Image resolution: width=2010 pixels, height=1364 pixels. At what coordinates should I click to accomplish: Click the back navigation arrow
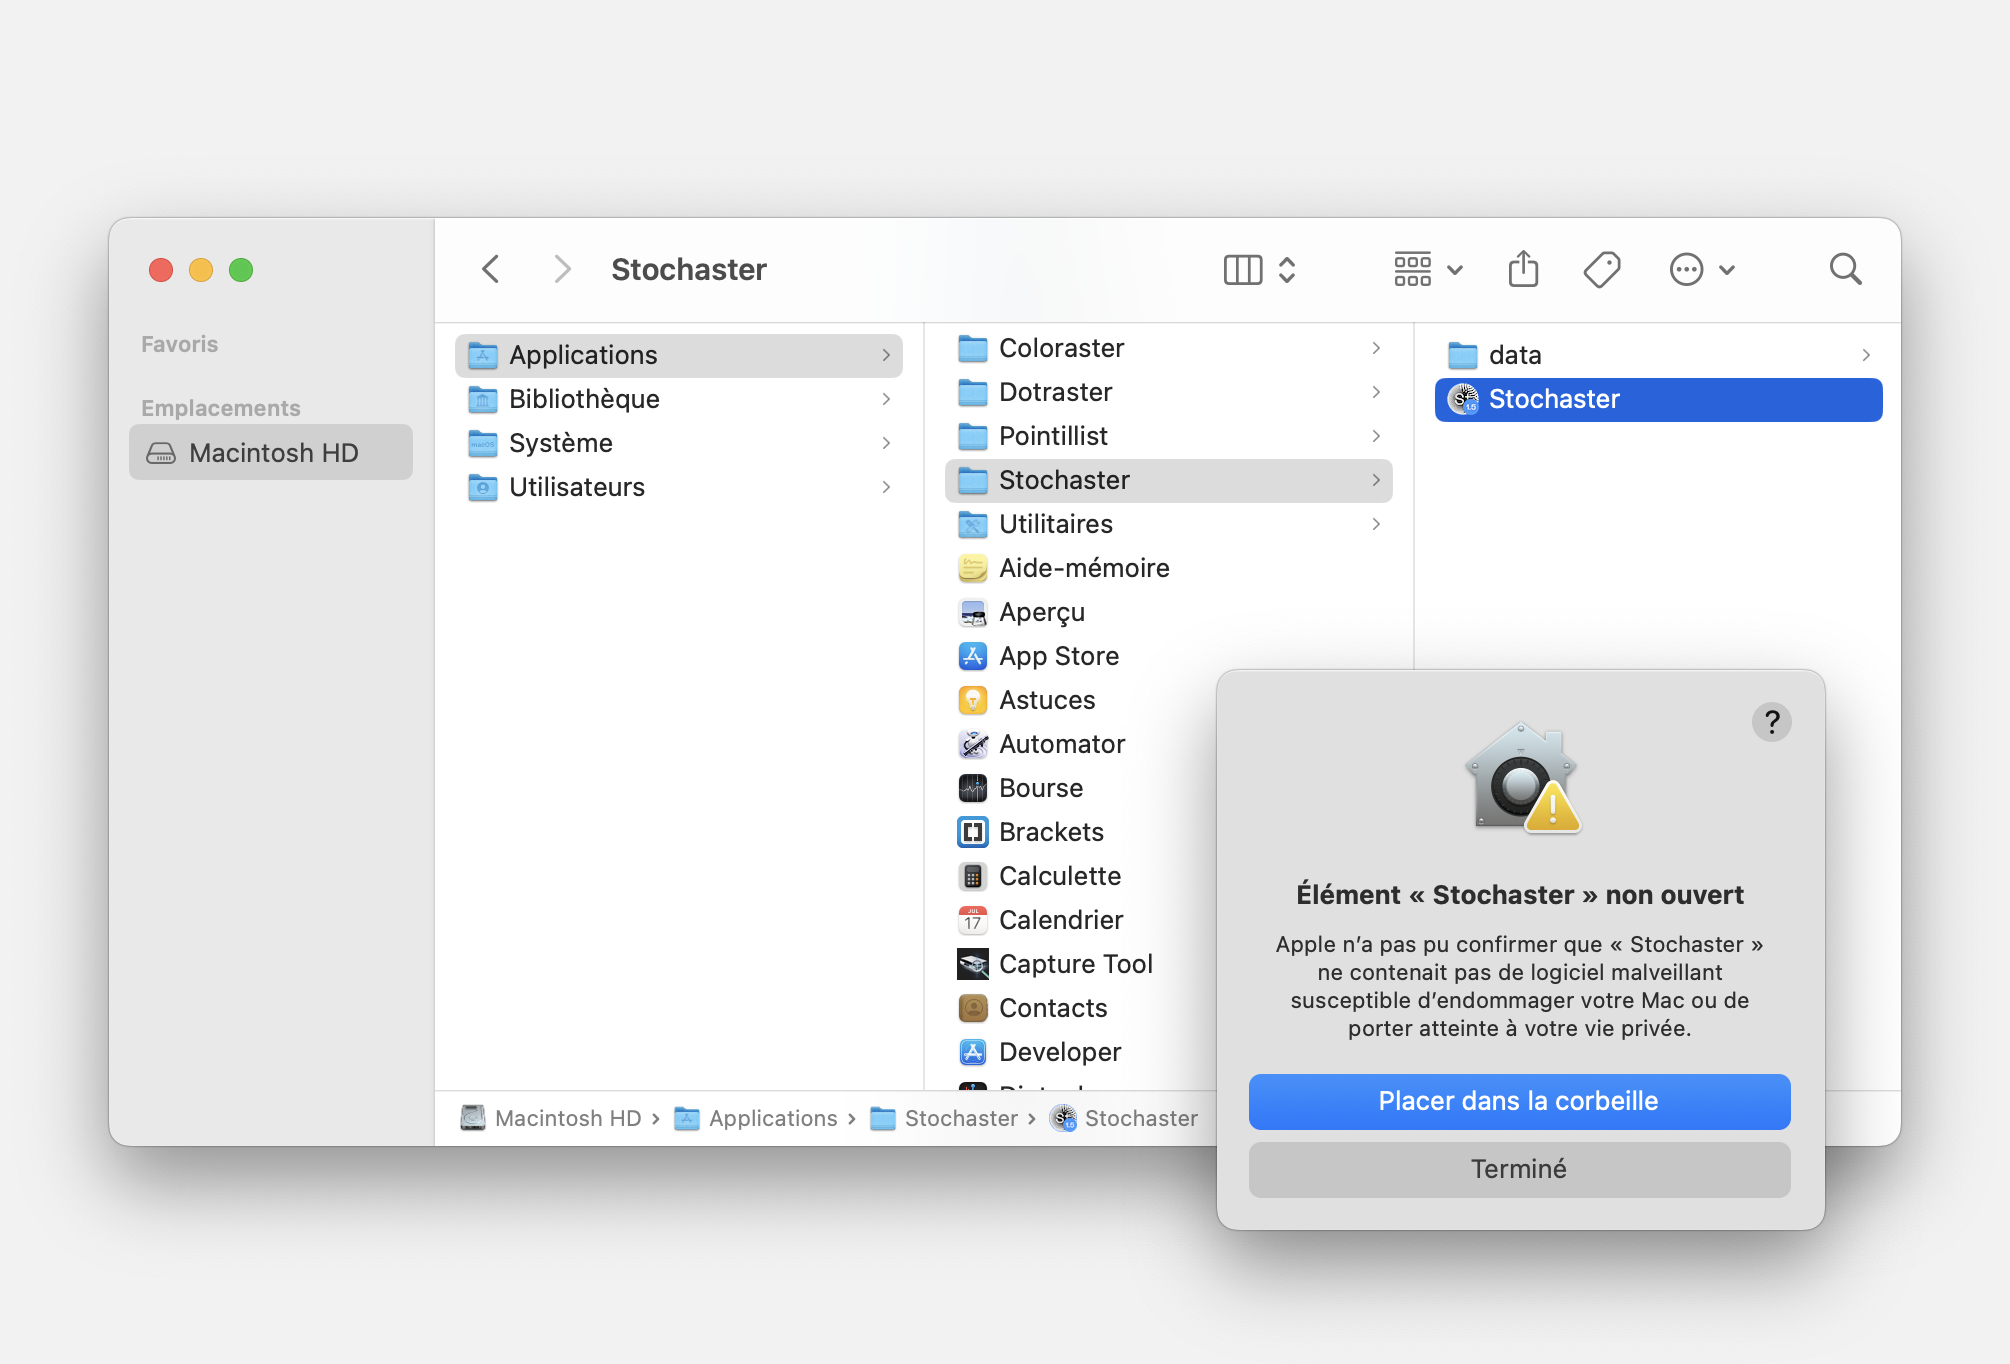tap(490, 269)
